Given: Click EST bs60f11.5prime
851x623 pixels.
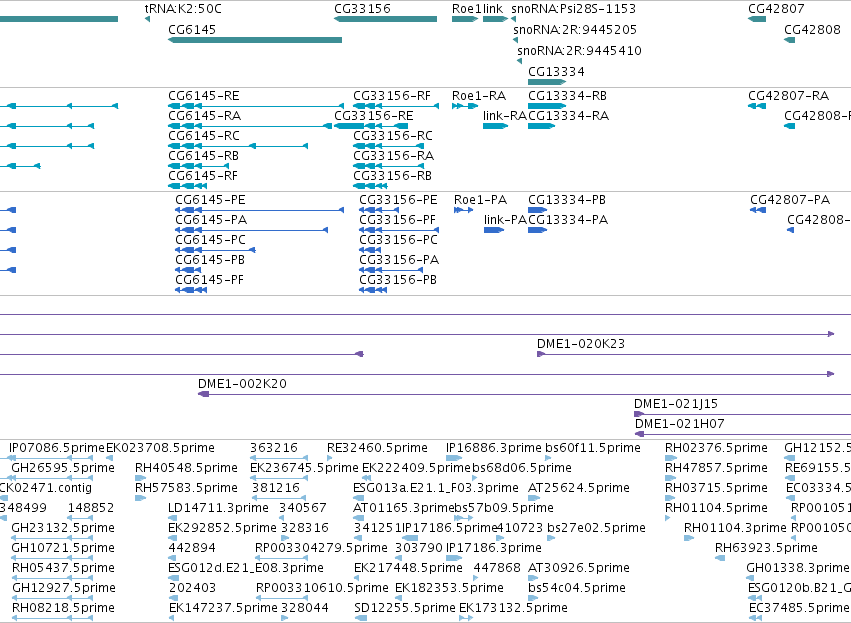Looking at the screenshot, I should pos(593,448).
